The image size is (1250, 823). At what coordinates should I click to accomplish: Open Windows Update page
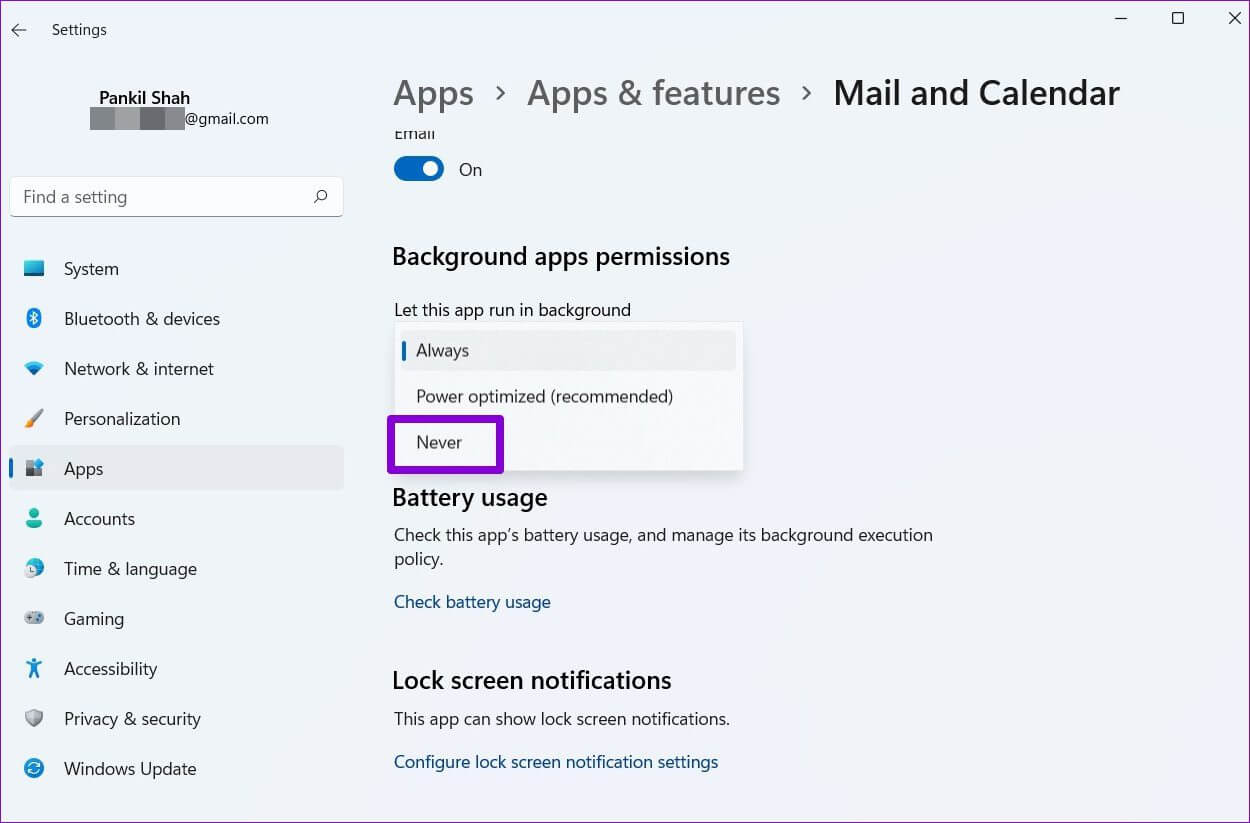point(176,769)
